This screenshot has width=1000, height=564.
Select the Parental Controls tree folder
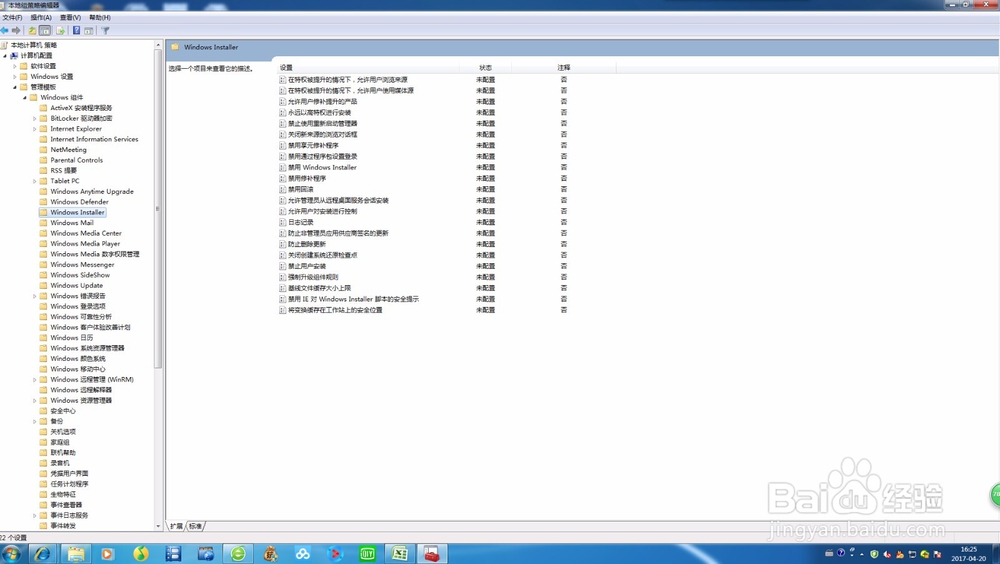tap(77, 160)
